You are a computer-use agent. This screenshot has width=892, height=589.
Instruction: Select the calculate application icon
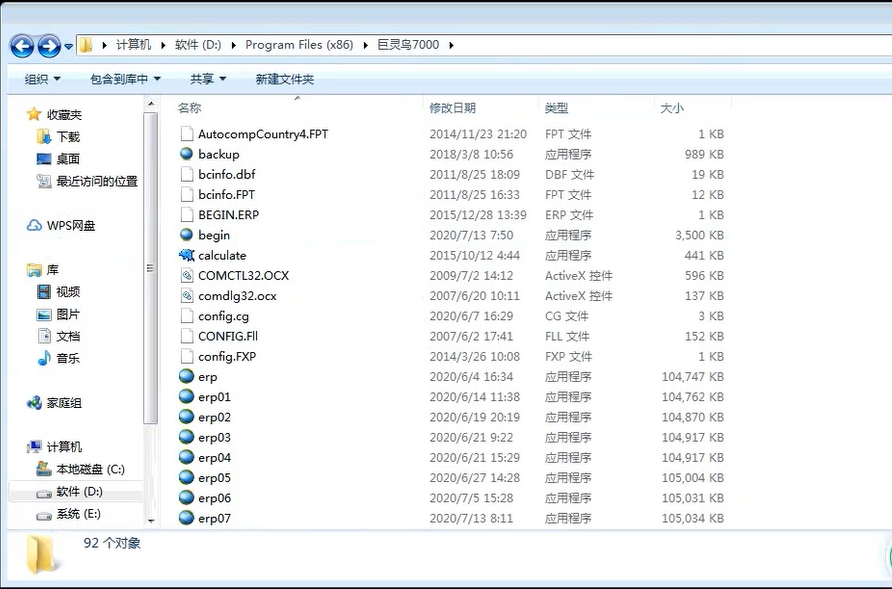click(186, 255)
